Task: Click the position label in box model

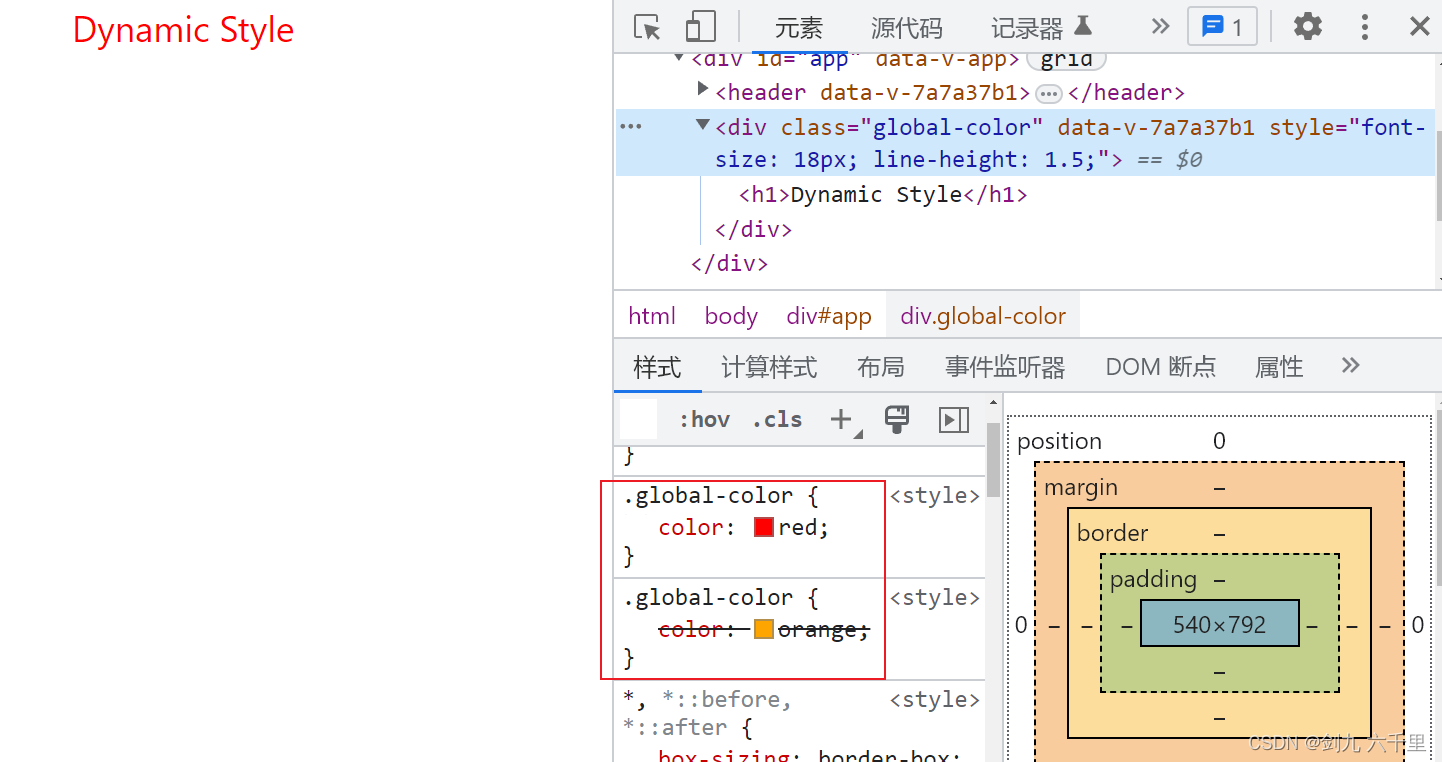Action: [x=1059, y=441]
